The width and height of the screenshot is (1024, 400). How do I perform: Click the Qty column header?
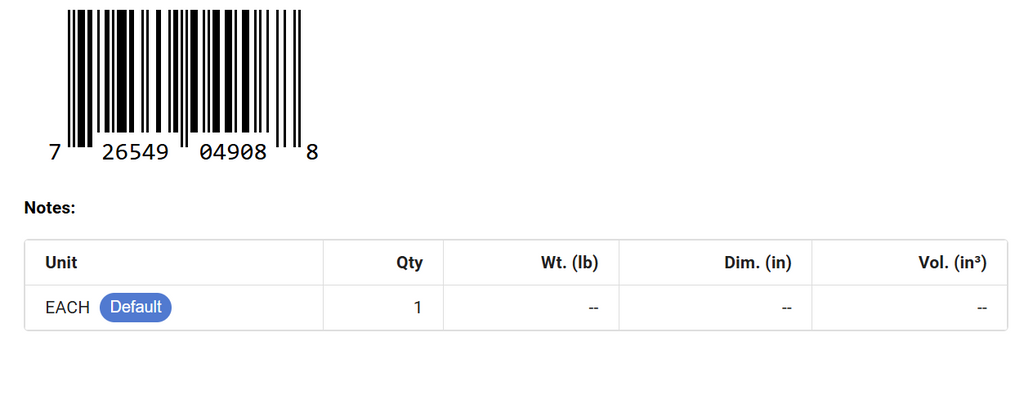point(409,263)
